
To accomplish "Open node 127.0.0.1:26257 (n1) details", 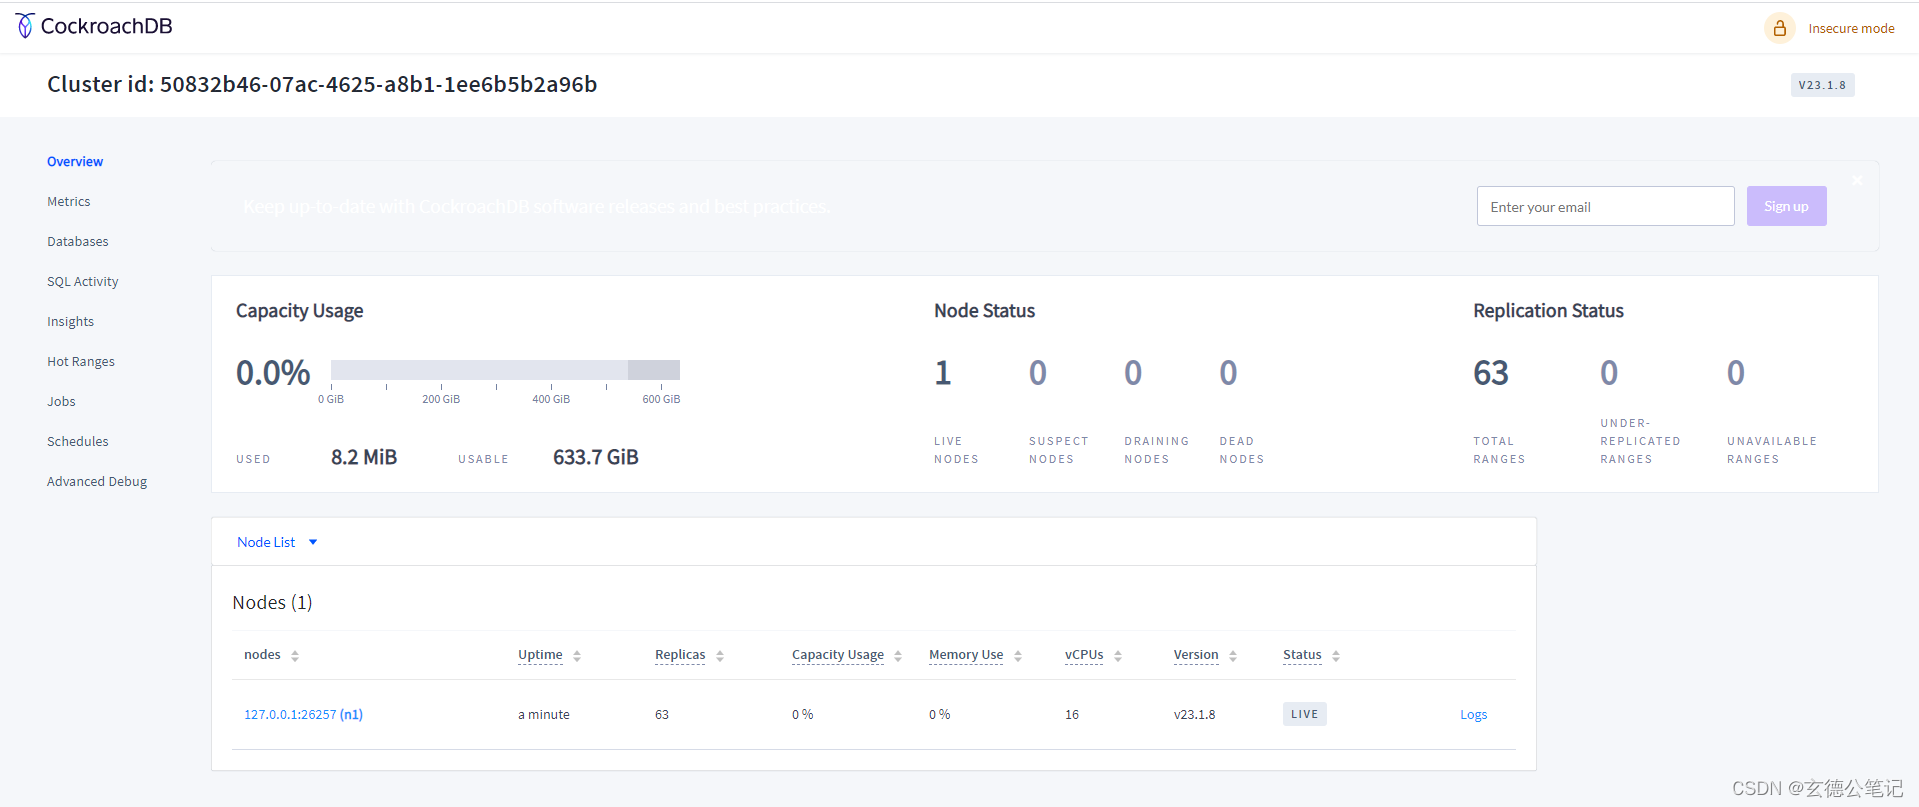I will (303, 714).
